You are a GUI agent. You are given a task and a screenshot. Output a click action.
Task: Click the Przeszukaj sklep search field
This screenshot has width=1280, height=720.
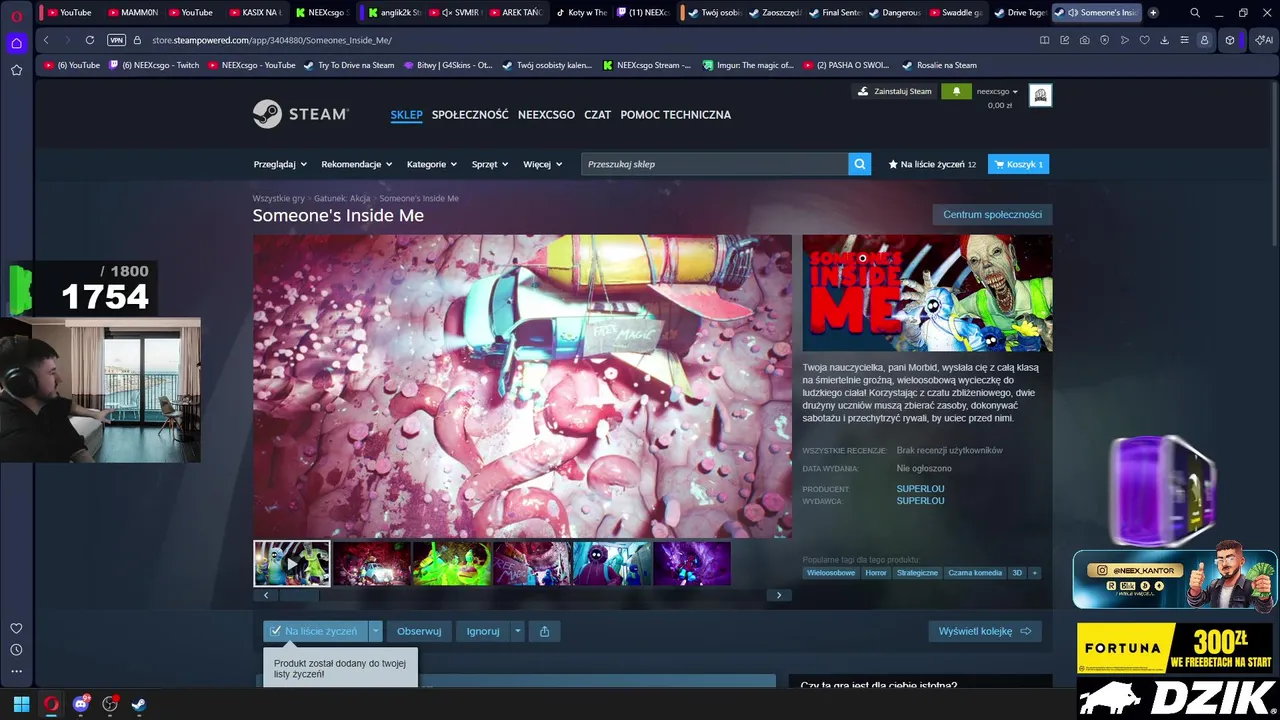point(714,164)
